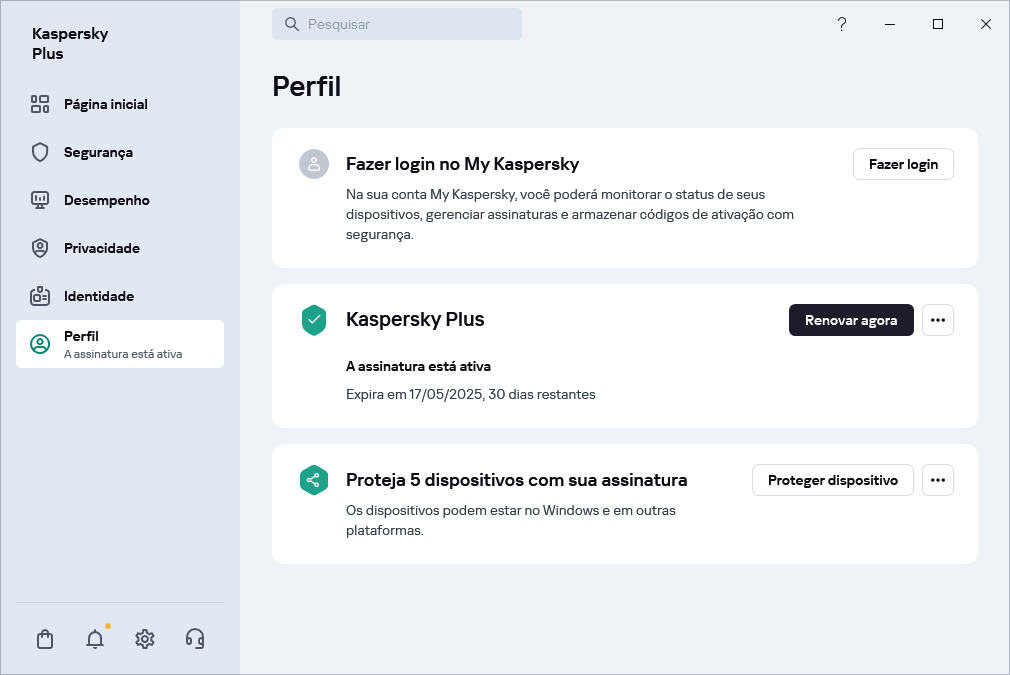The image size is (1010, 675).
Task: Open the Kaspersky store bag icon
Action: 44,638
